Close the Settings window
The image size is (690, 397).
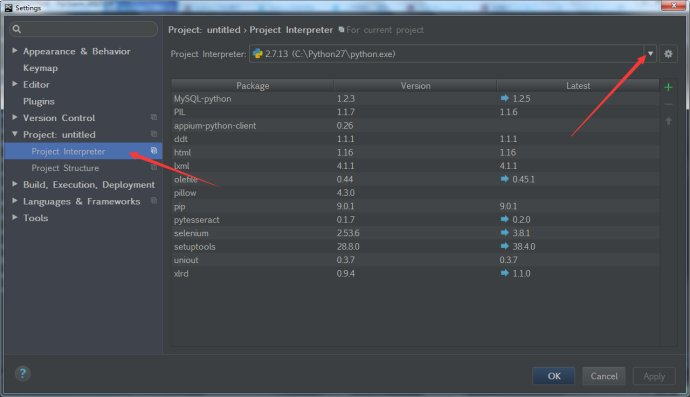tap(673, 5)
